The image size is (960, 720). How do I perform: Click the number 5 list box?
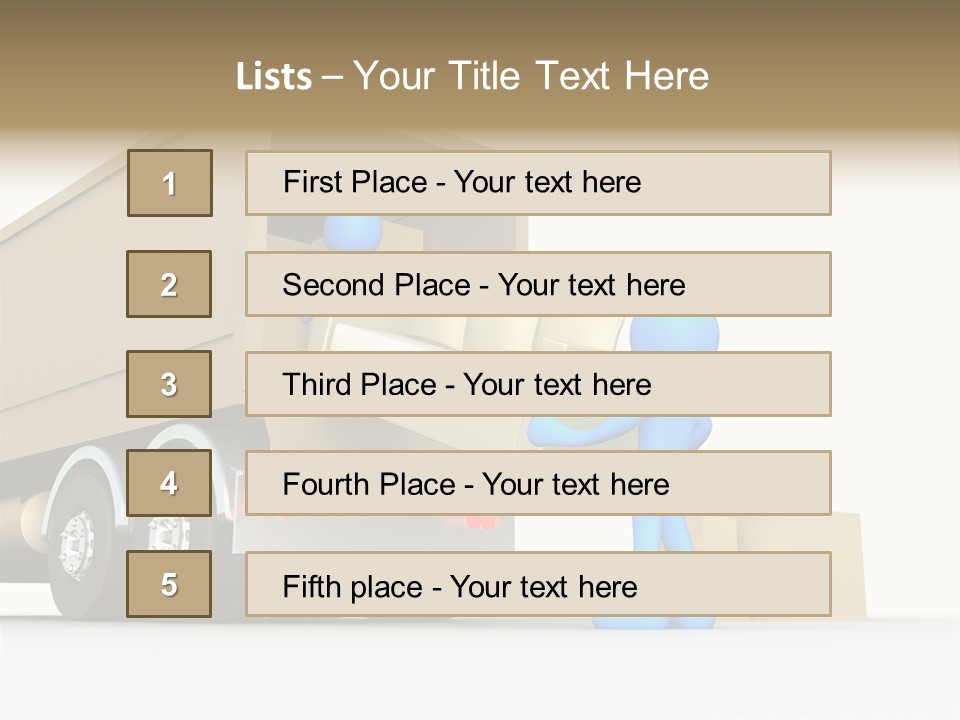pyautogui.click(x=169, y=584)
